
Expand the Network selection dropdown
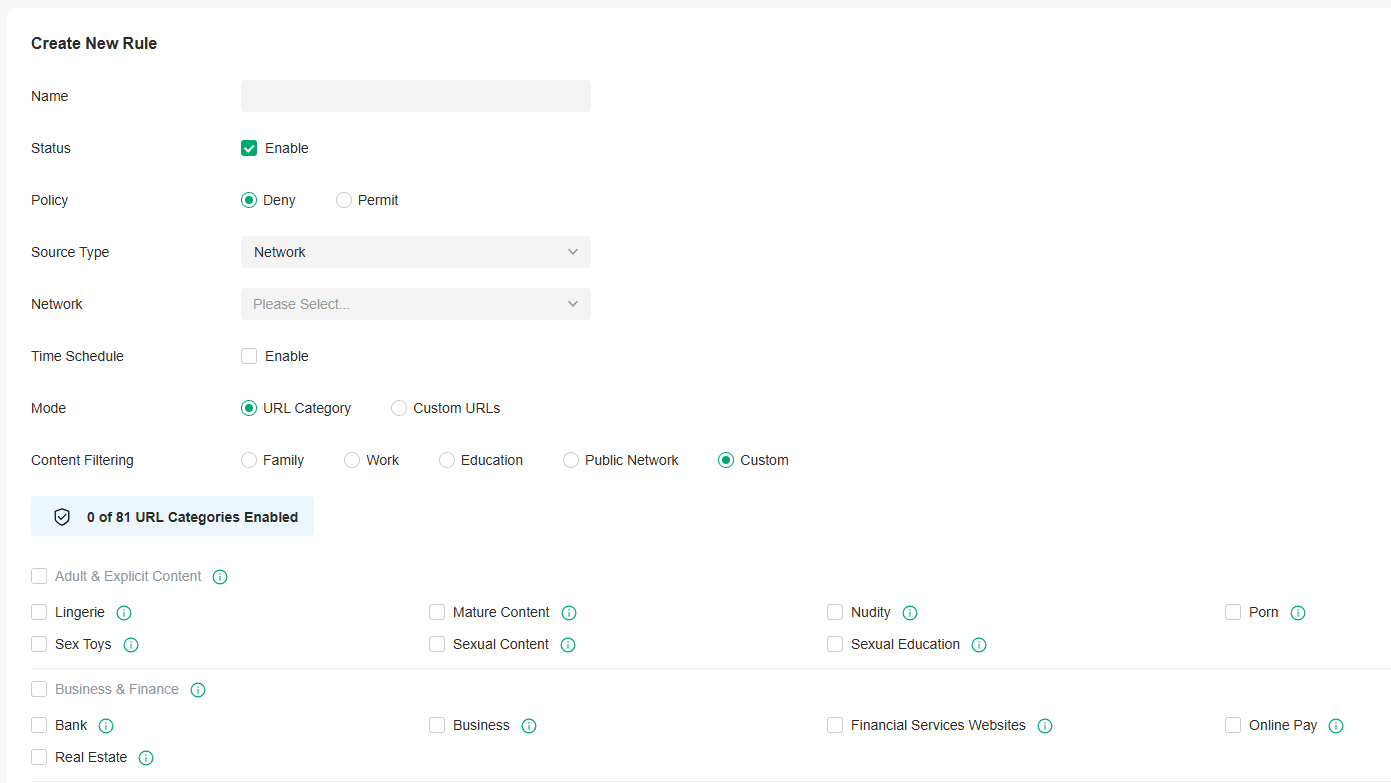(415, 303)
